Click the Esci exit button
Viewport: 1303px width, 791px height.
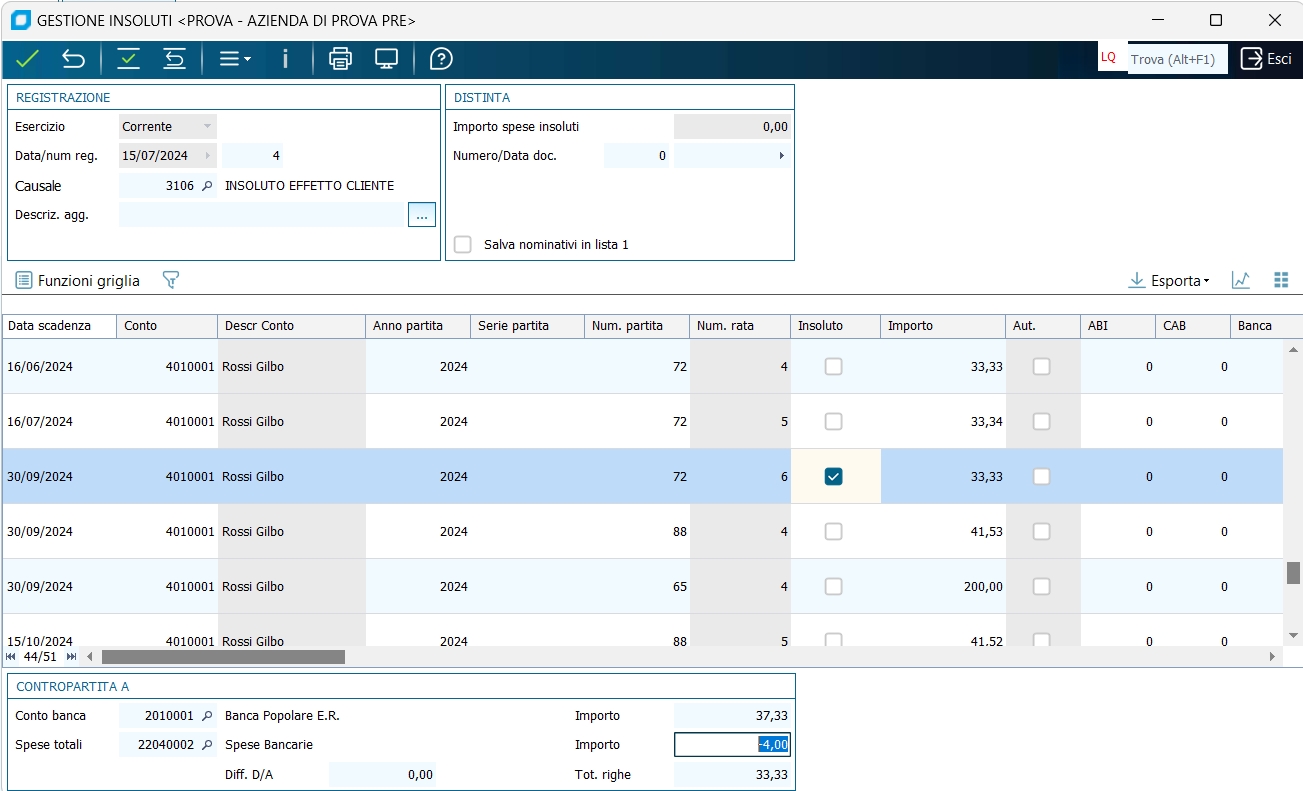click(1266, 59)
